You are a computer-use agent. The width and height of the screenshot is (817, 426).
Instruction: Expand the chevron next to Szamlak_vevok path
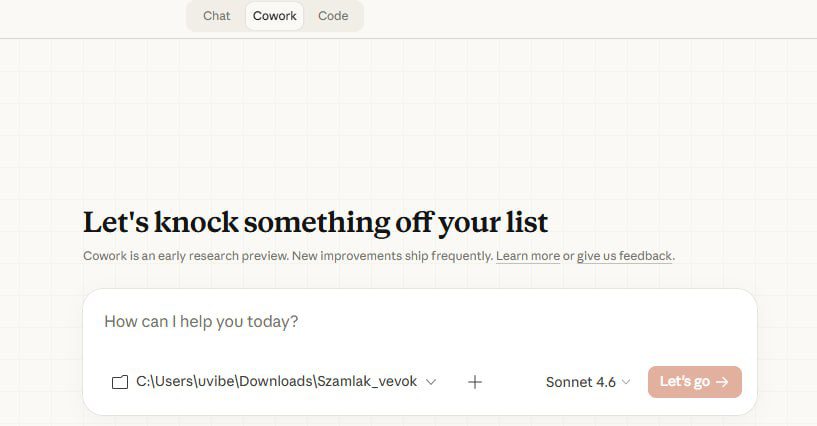click(x=431, y=382)
